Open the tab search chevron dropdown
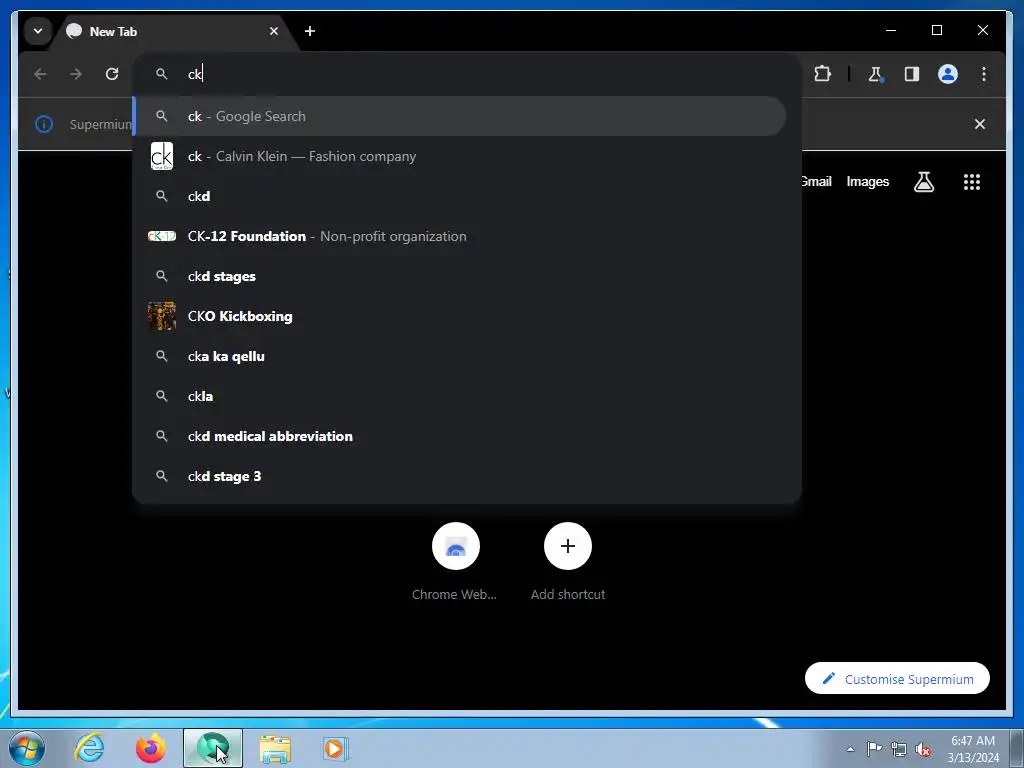The image size is (1024, 768). (38, 31)
